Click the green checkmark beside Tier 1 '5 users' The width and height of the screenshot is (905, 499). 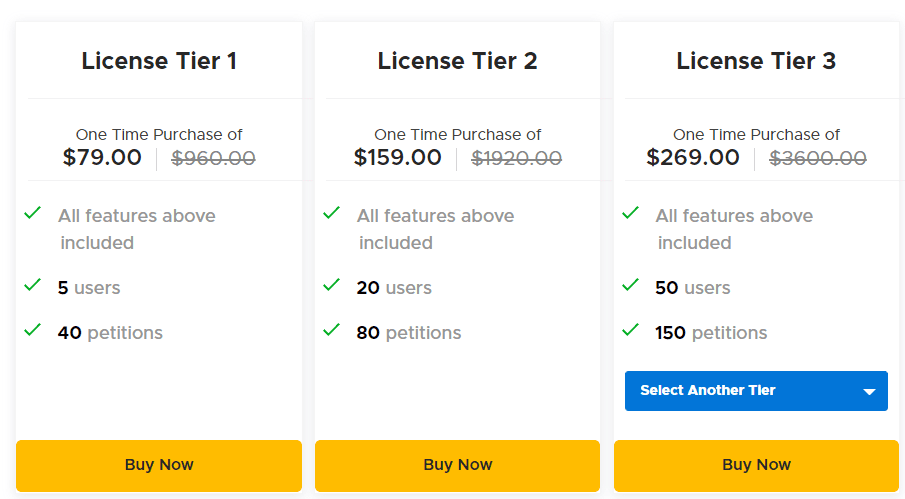(33, 286)
